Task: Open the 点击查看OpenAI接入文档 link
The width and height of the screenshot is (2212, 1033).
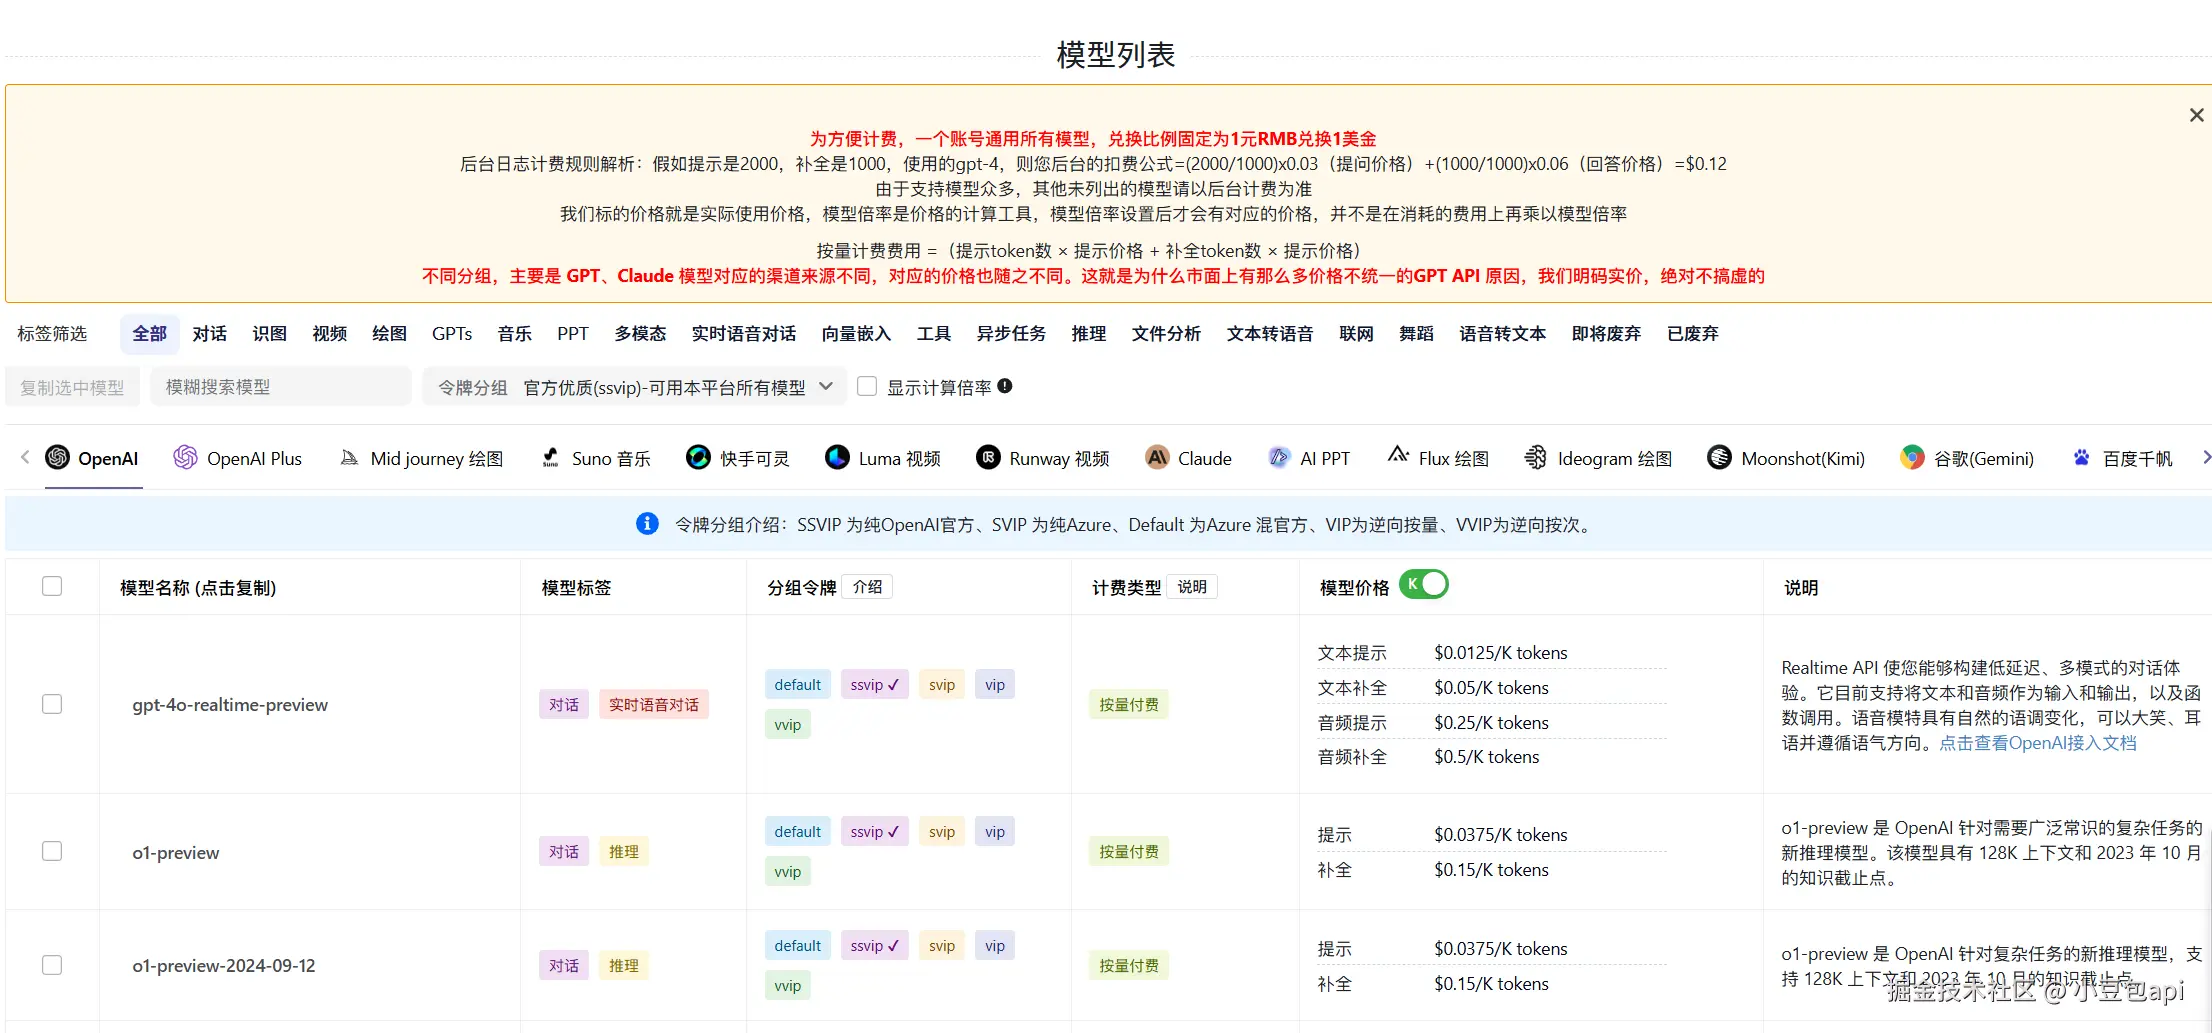Action: pyautogui.click(x=2037, y=743)
